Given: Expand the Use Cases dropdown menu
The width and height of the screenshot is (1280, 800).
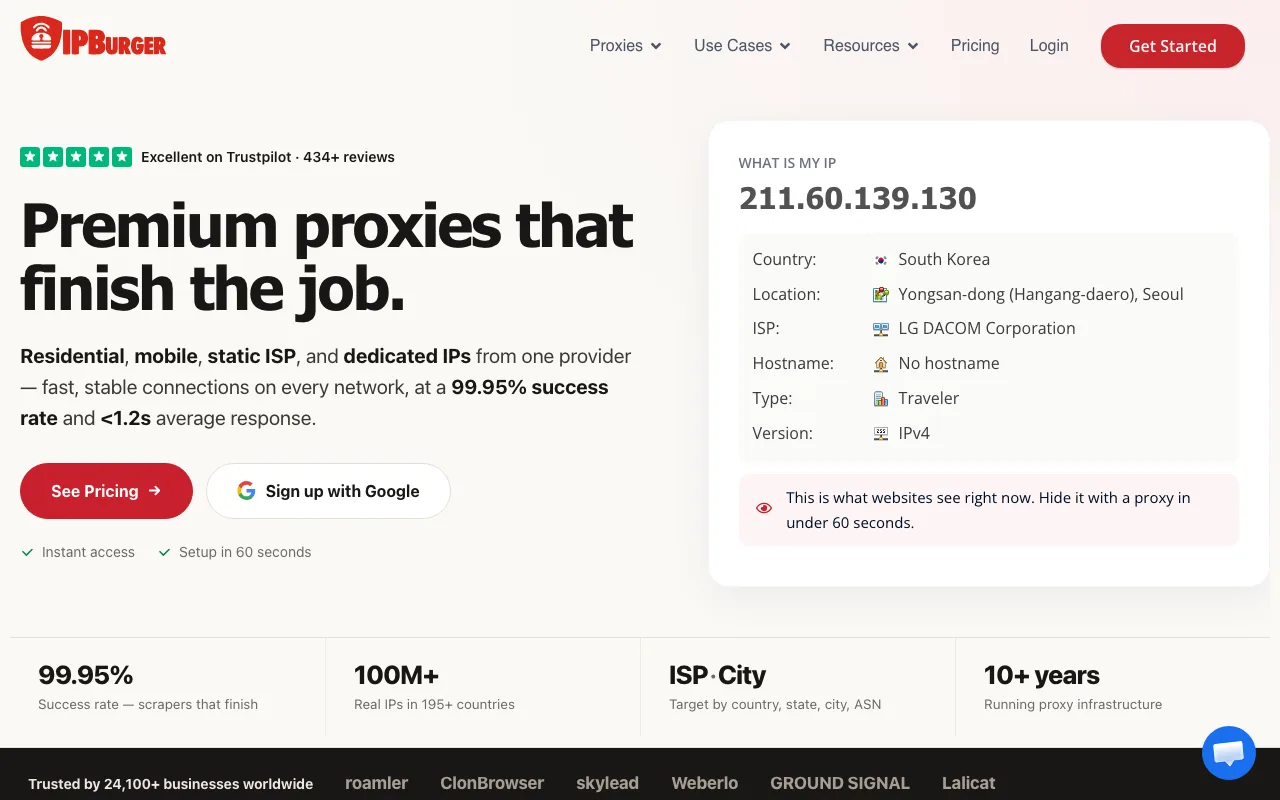Looking at the screenshot, I should point(743,46).
